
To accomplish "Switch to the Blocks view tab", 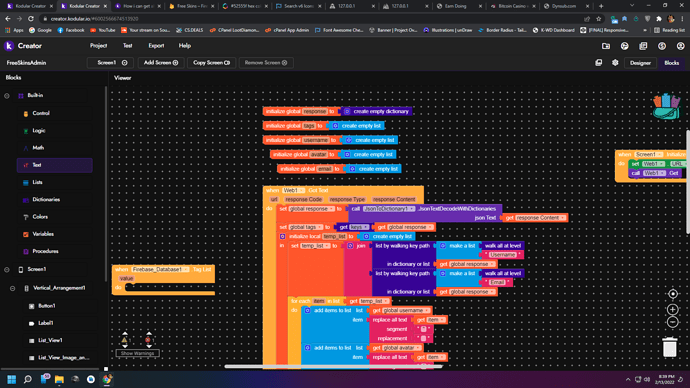I will [x=671, y=63].
